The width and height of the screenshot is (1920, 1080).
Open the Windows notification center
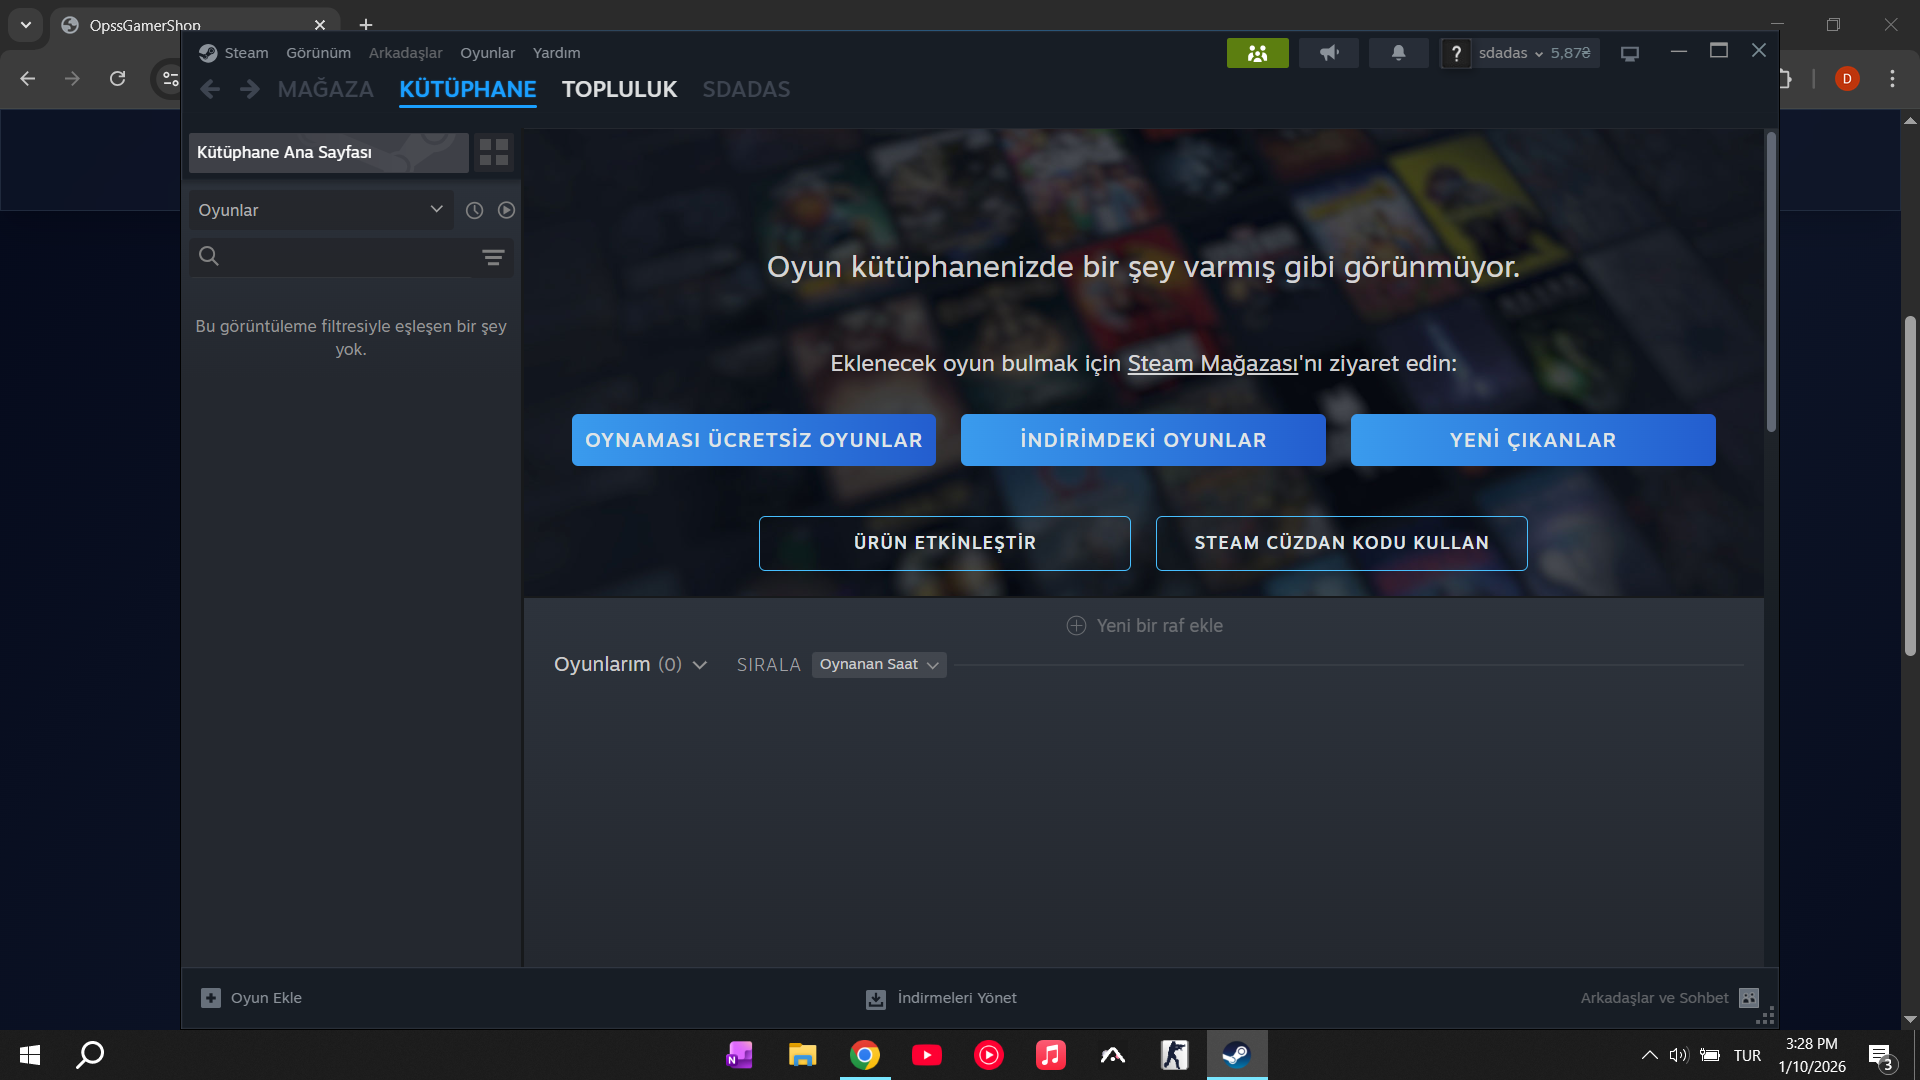click(1881, 1056)
